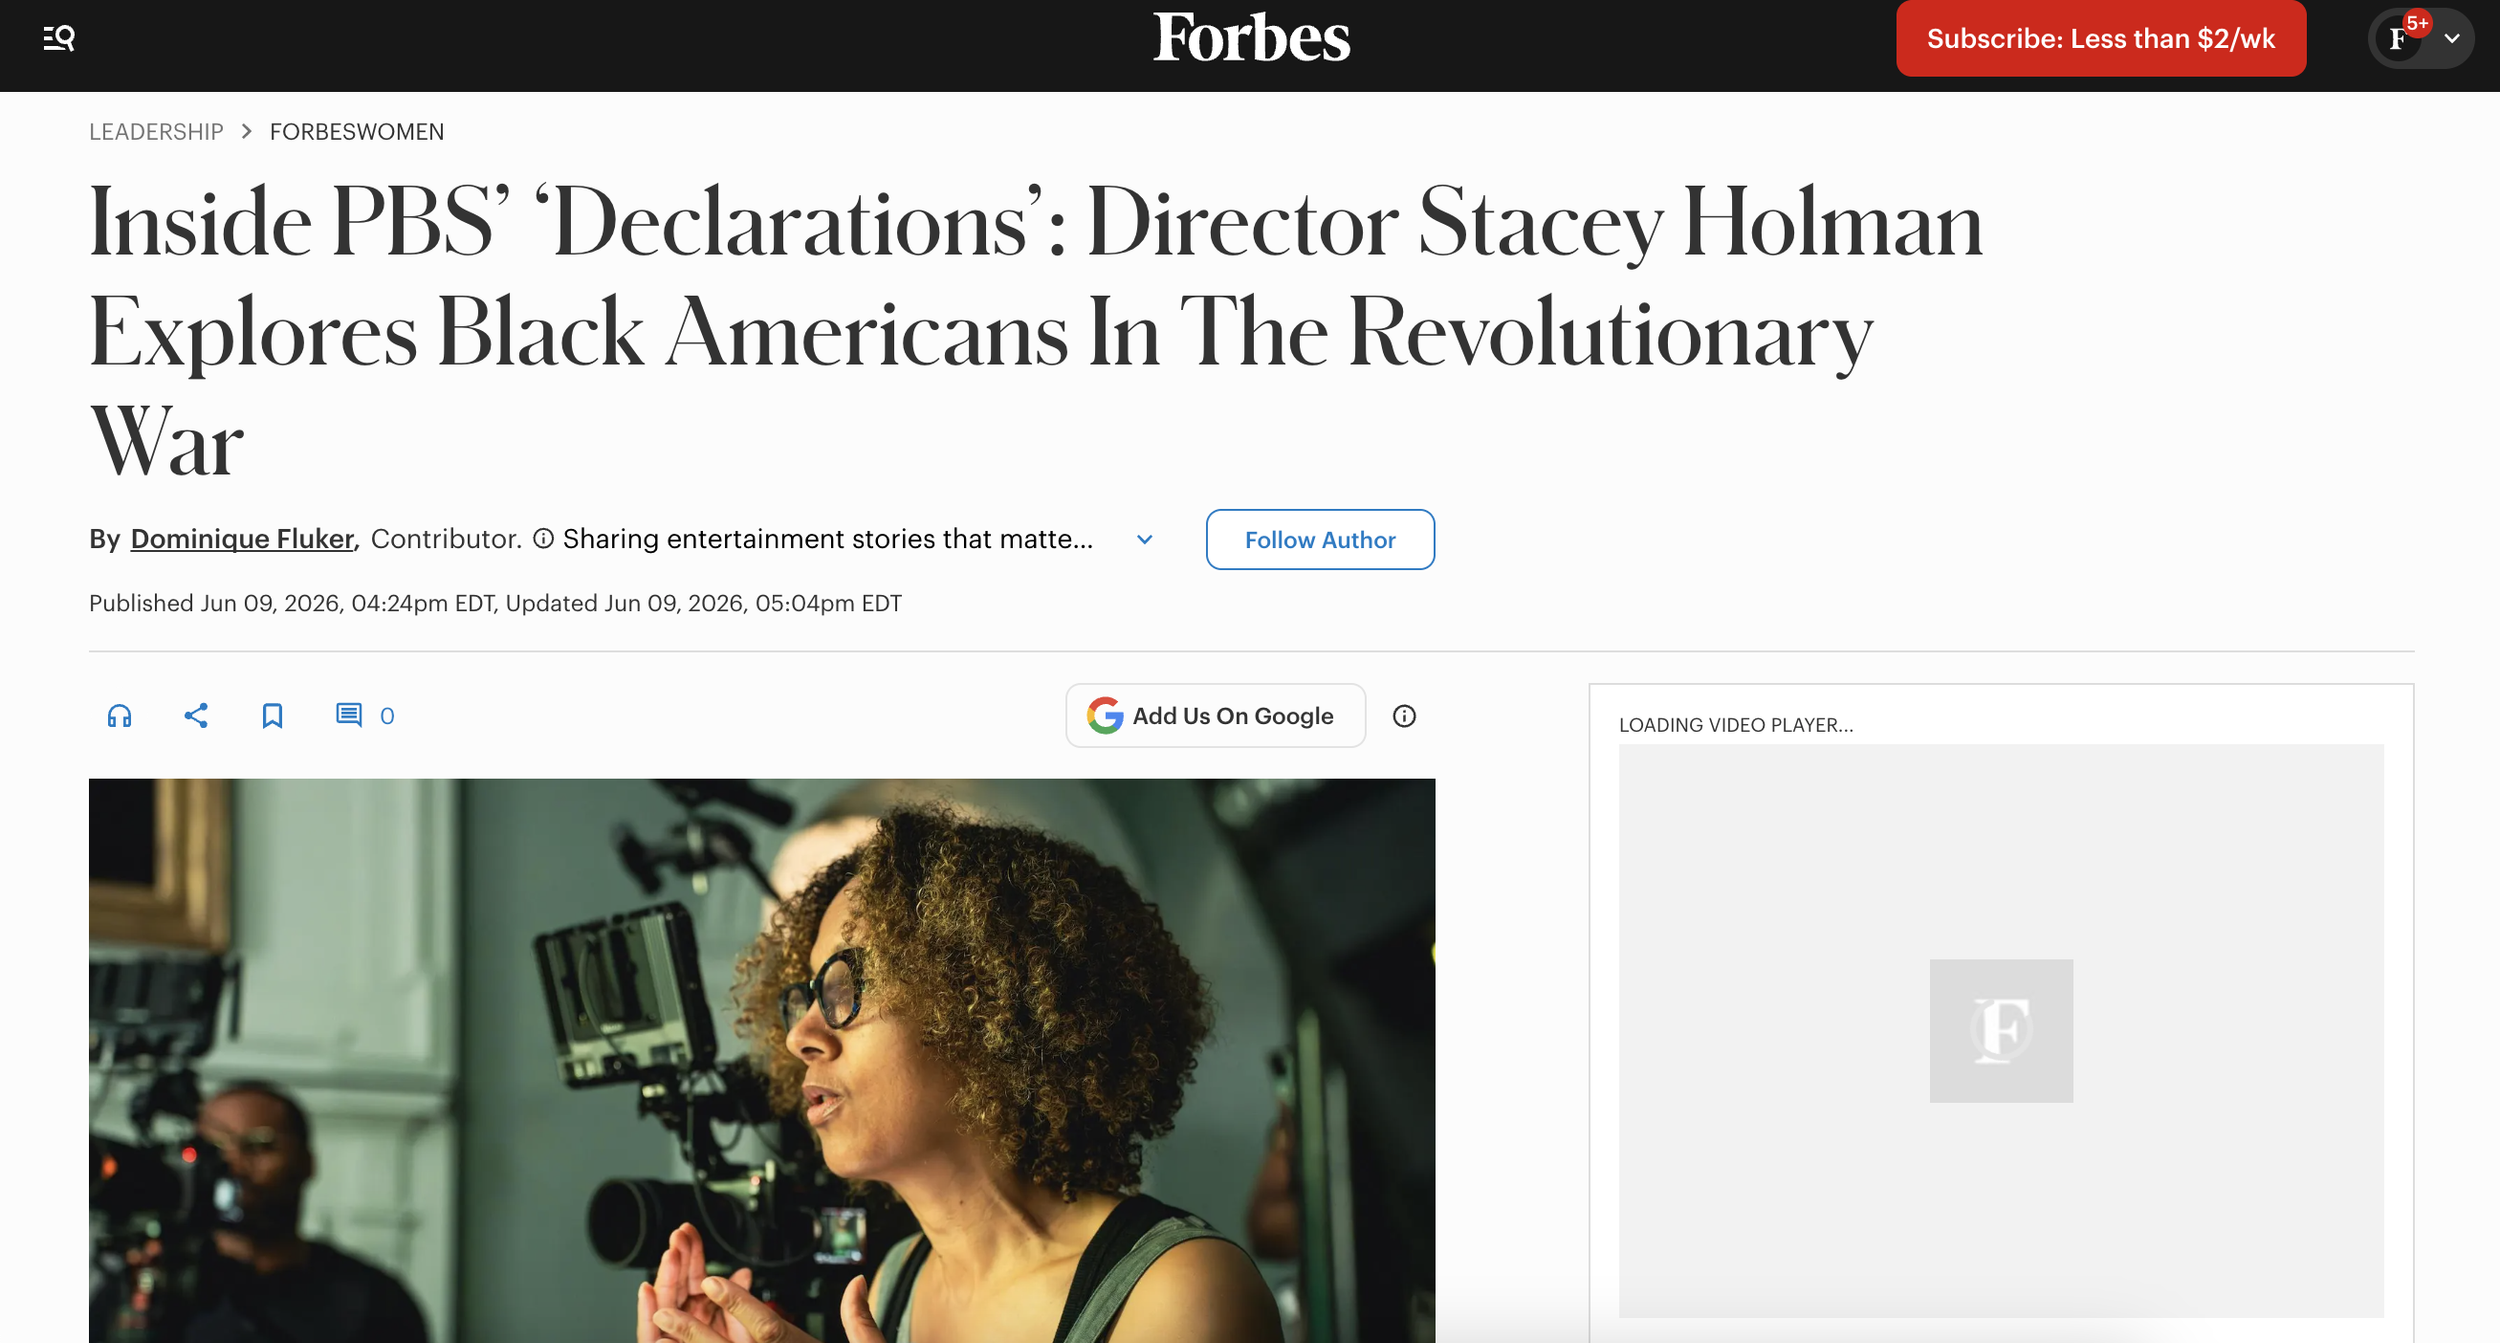Click the published date line

click(495, 604)
